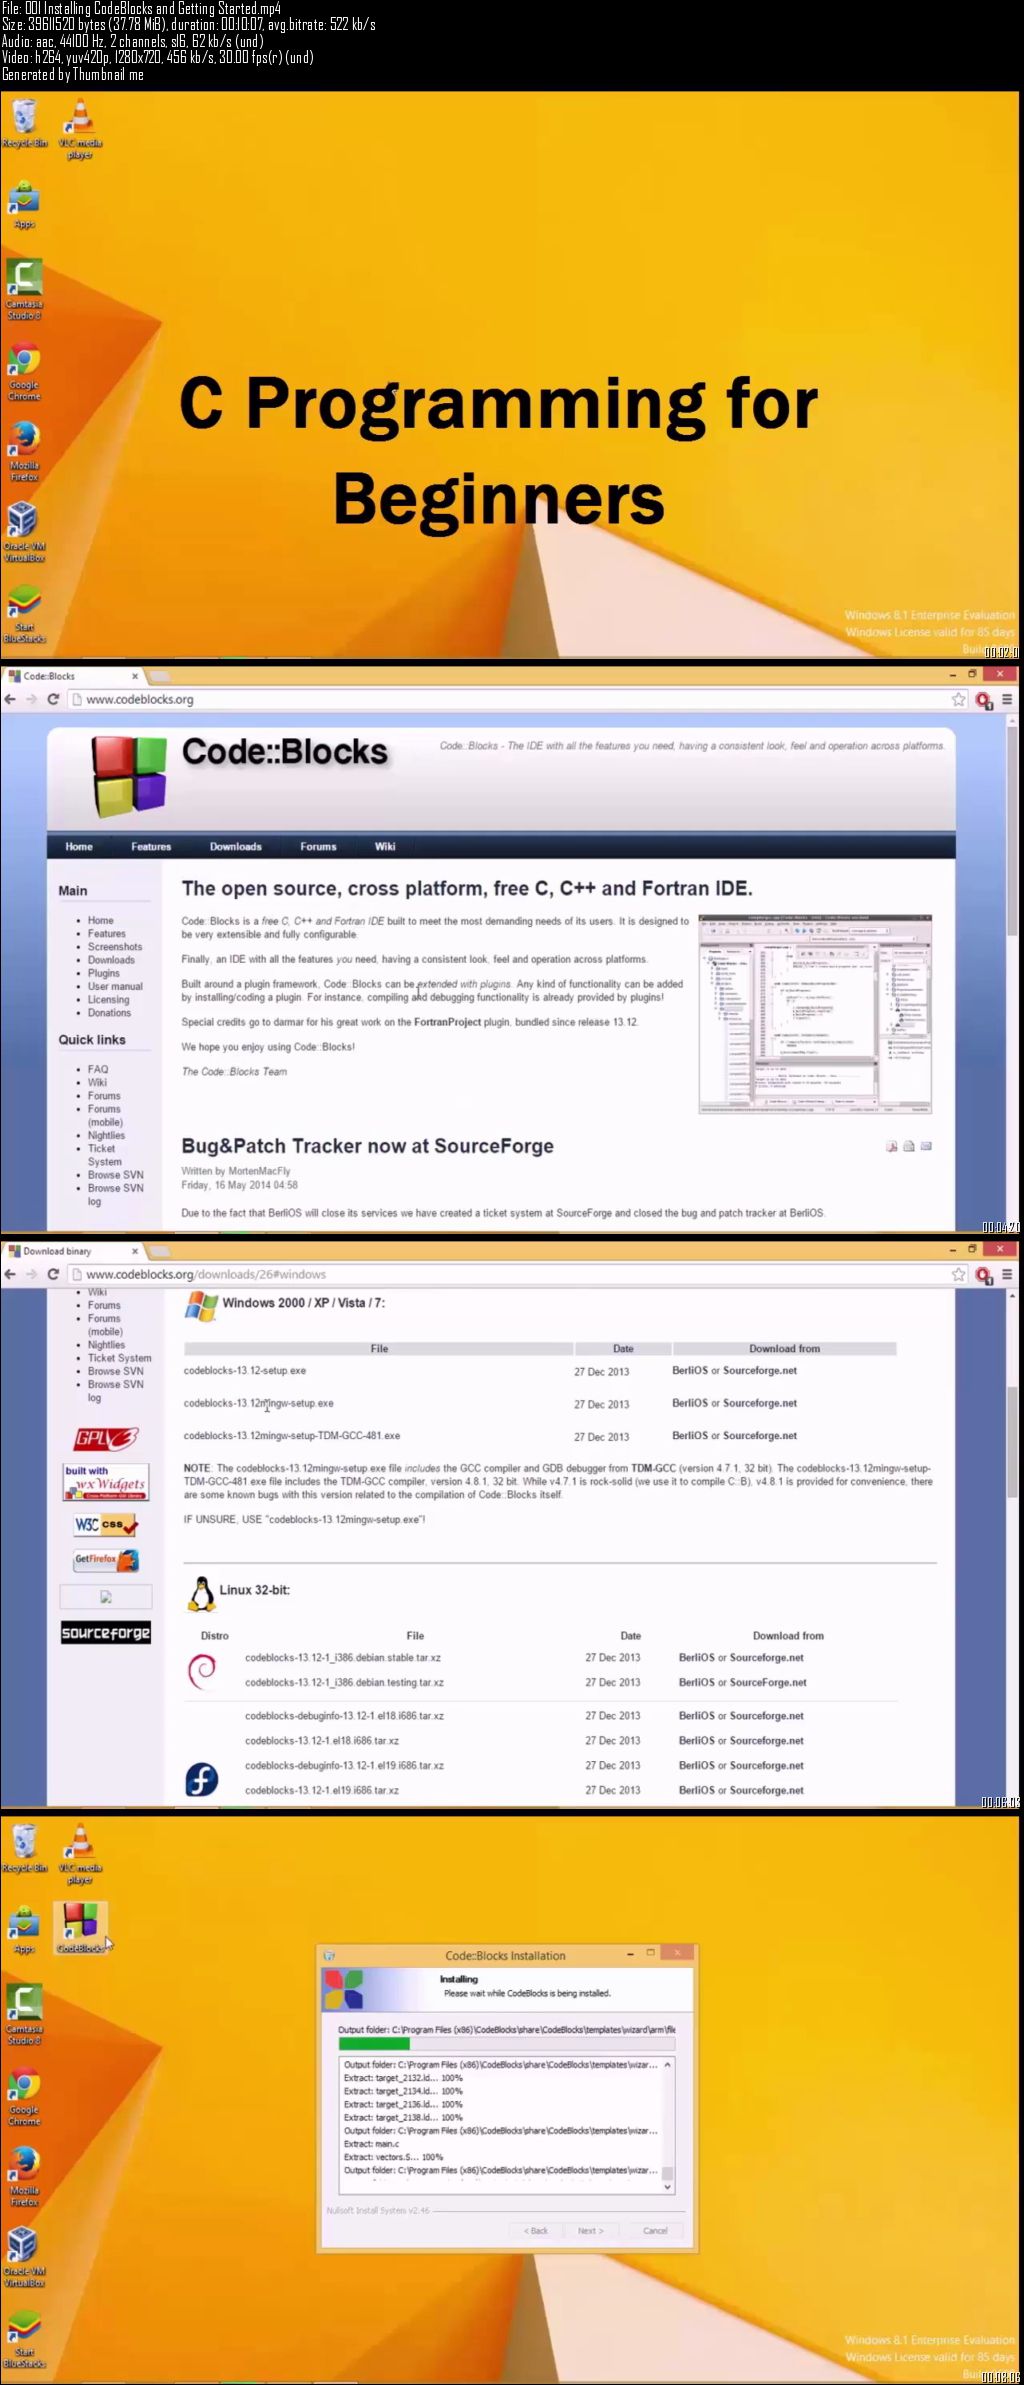Screen dimensions: 1024x2385
Task: Go back in the Download binary browser window
Action: pyautogui.click(x=10, y=1275)
